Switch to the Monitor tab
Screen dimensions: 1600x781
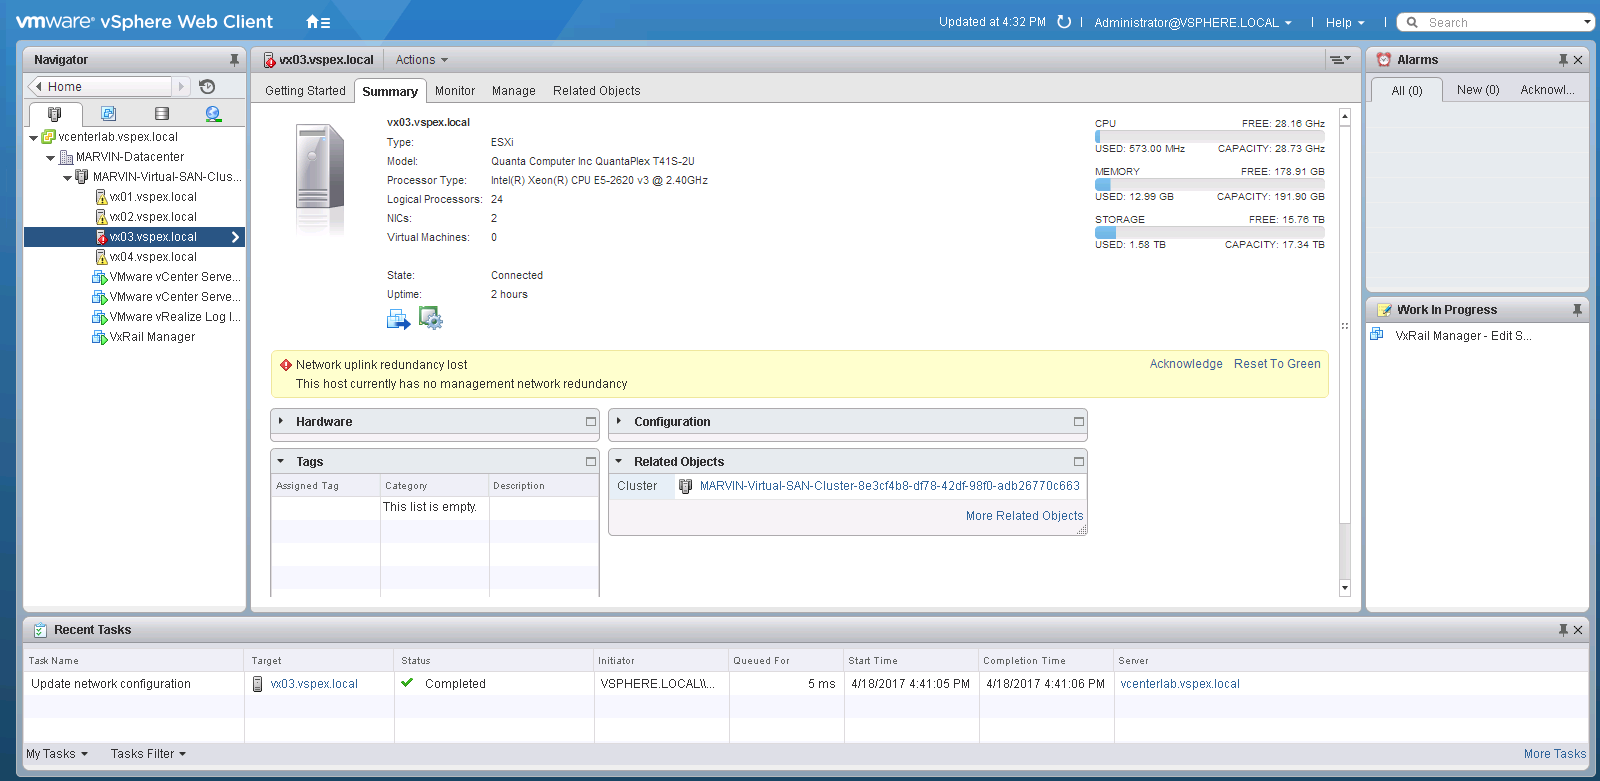coord(454,91)
